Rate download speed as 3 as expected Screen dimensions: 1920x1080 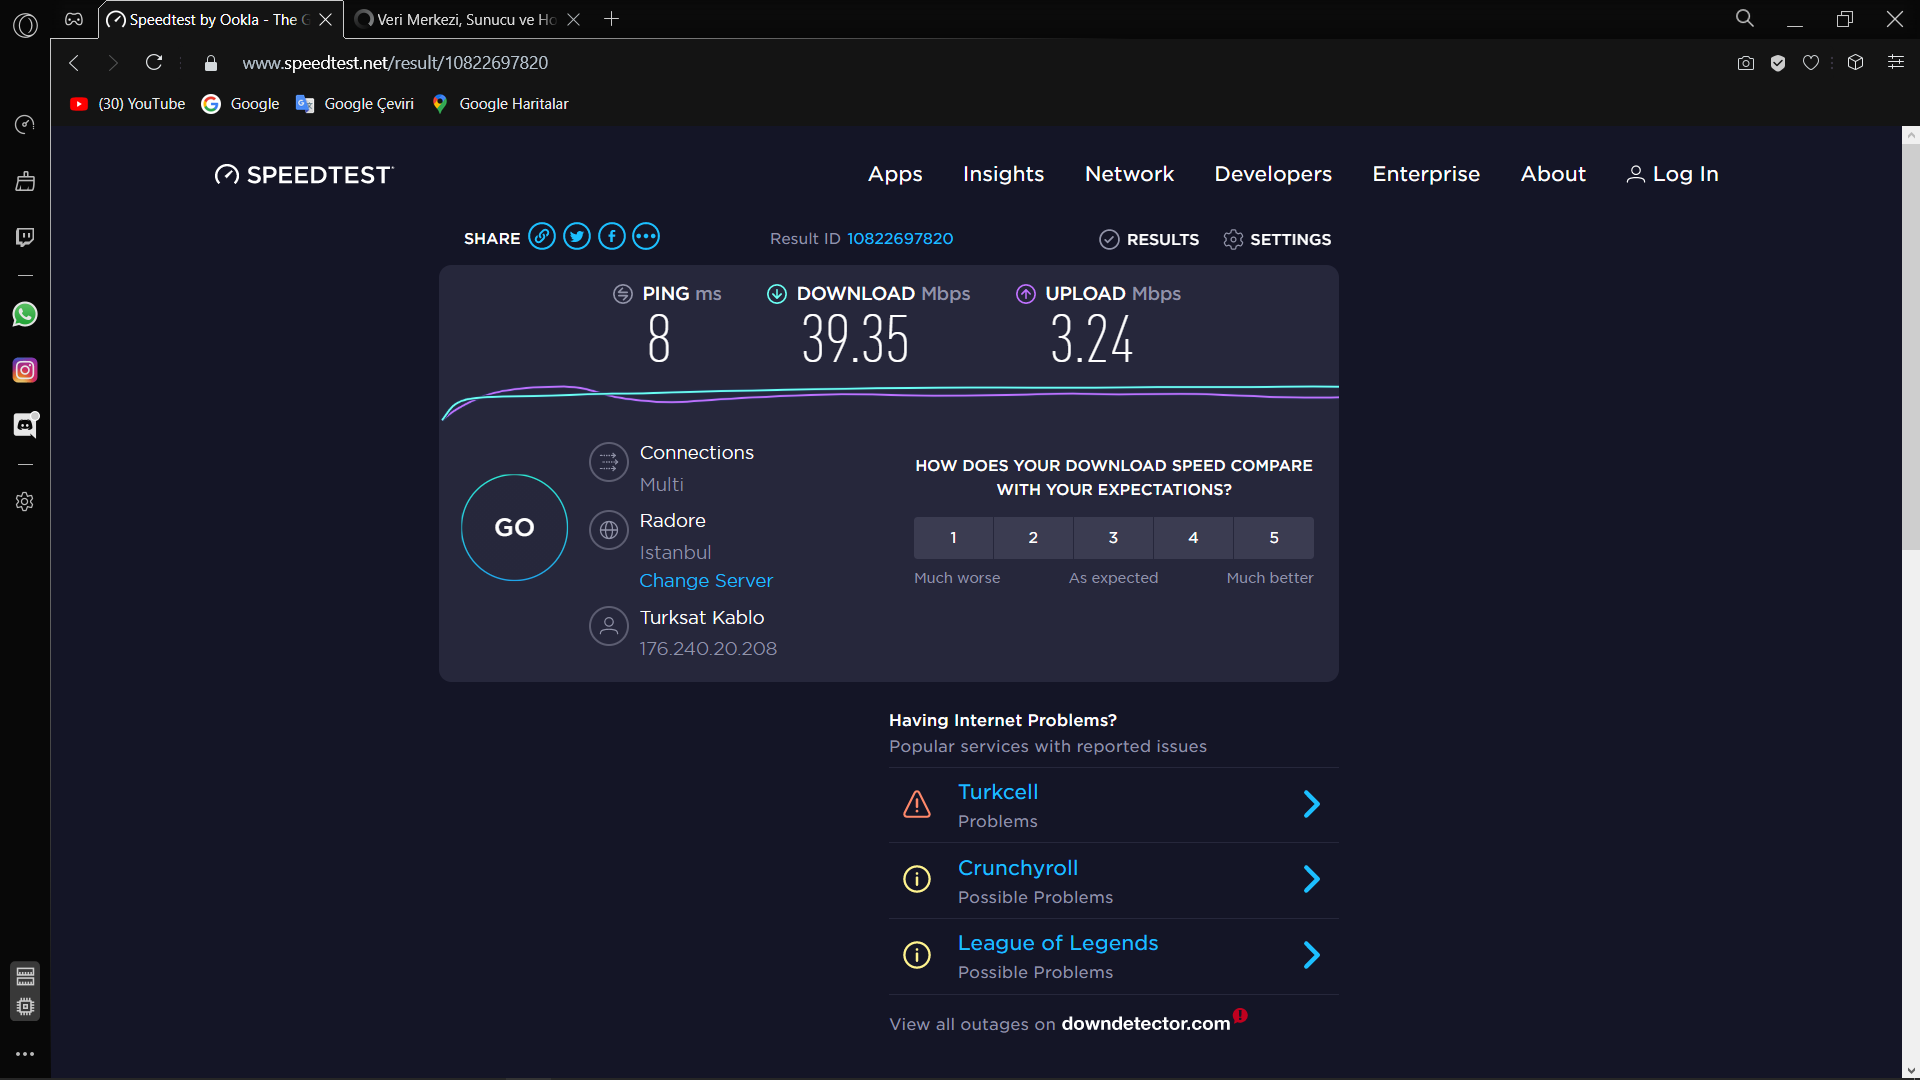click(1113, 538)
